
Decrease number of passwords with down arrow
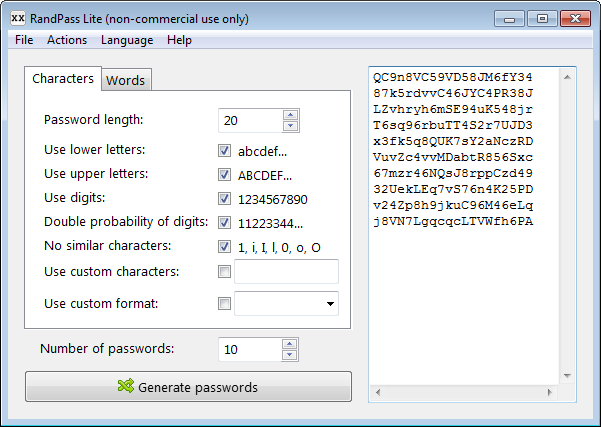tap(290, 355)
